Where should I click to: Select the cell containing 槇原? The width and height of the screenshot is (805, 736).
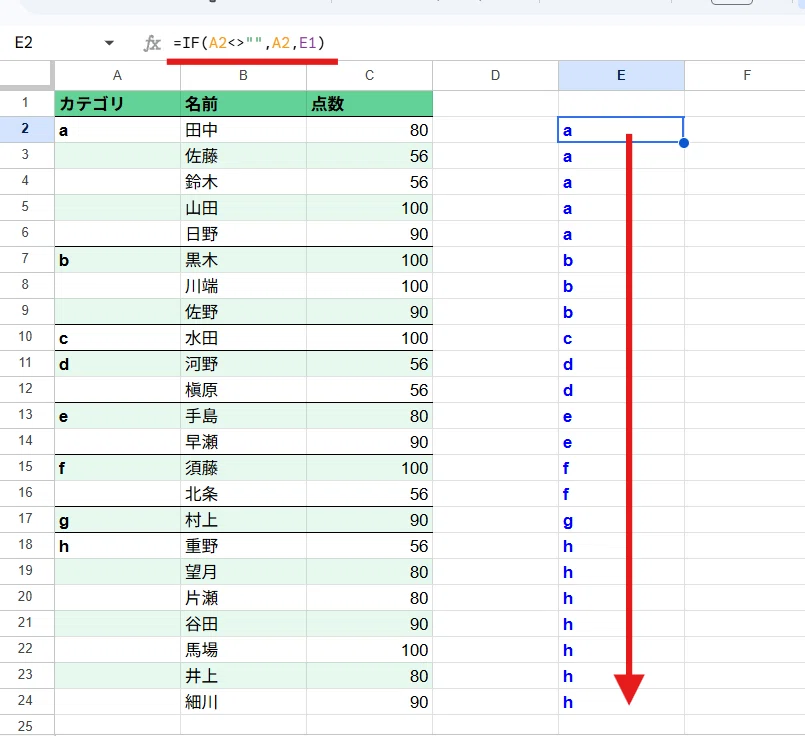[x=243, y=390]
